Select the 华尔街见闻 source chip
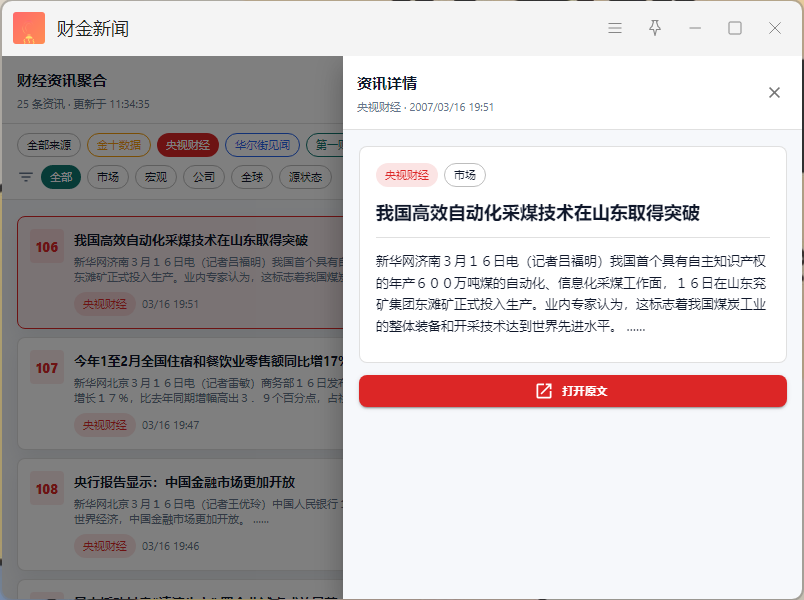 [x=263, y=145]
